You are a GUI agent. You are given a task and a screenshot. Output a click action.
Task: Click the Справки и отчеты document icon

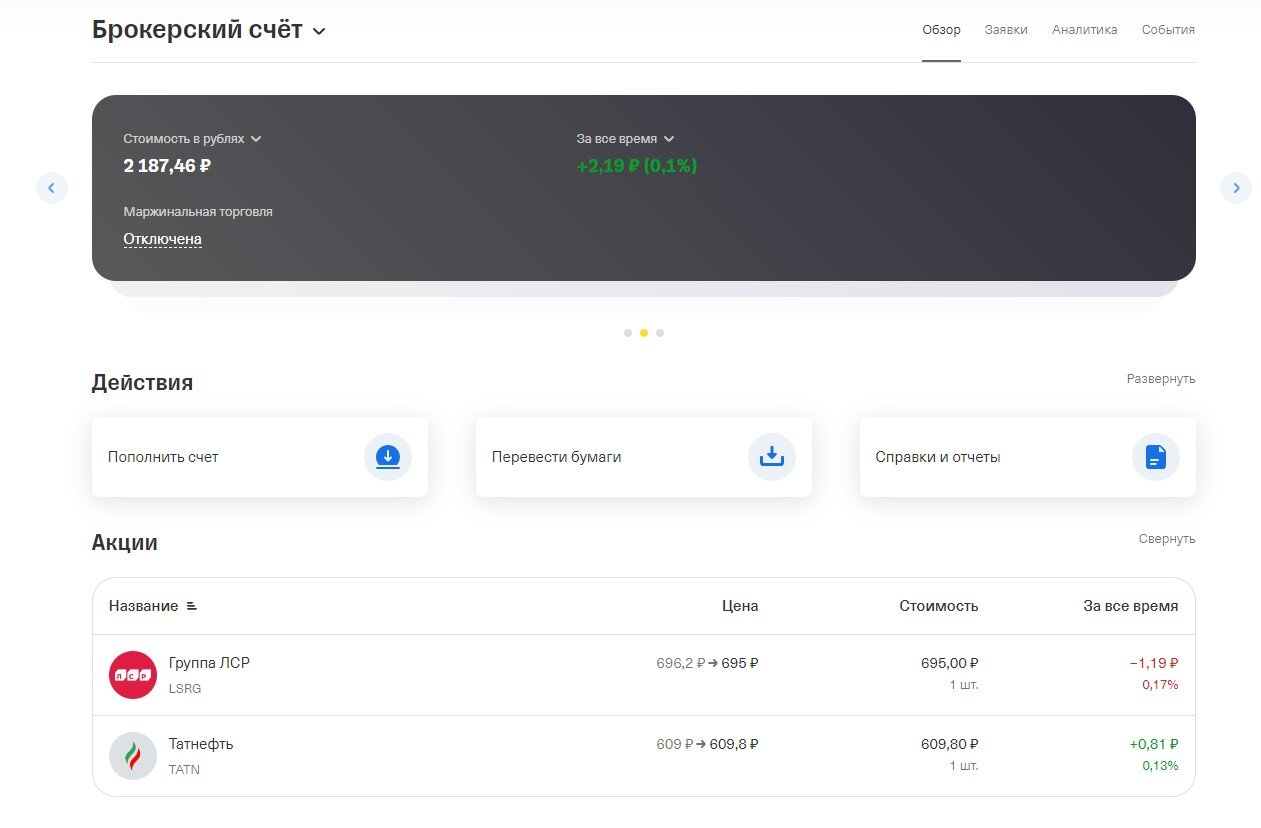pyautogui.click(x=1155, y=457)
